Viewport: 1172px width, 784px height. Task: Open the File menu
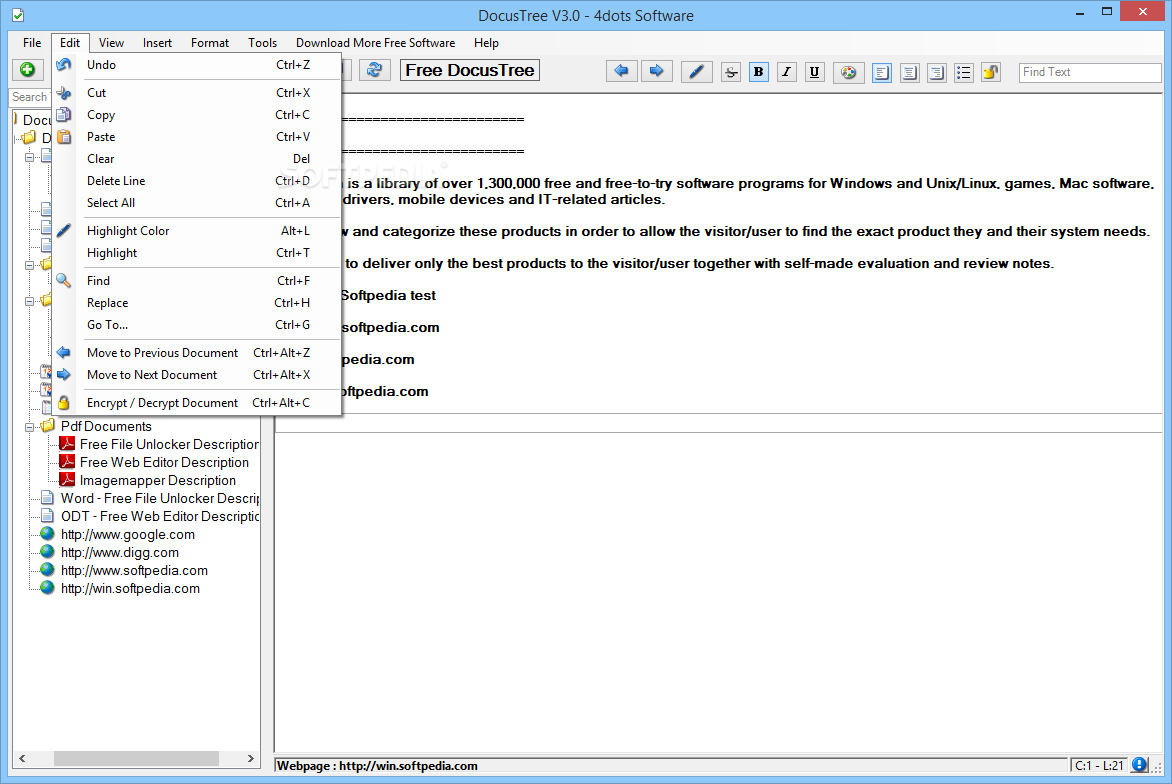pyautogui.click(x=32, y=43)
